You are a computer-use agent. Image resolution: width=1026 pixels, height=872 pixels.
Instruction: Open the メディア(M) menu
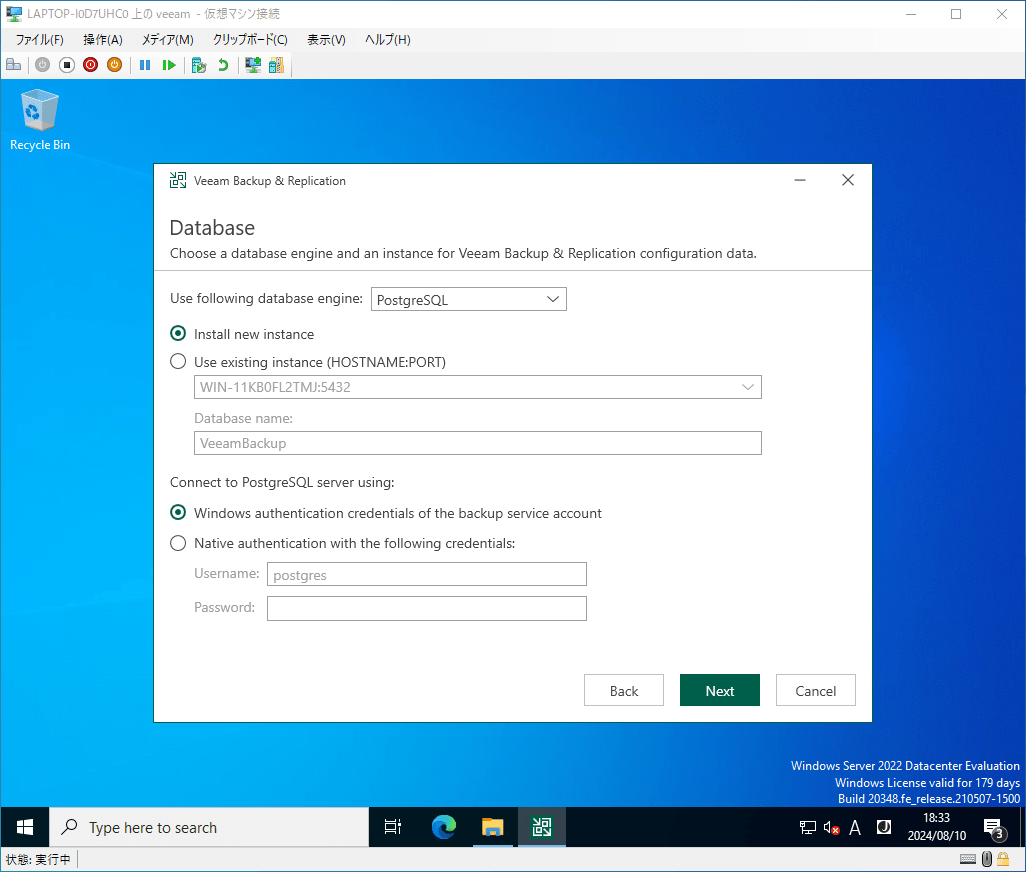[168, 40]
